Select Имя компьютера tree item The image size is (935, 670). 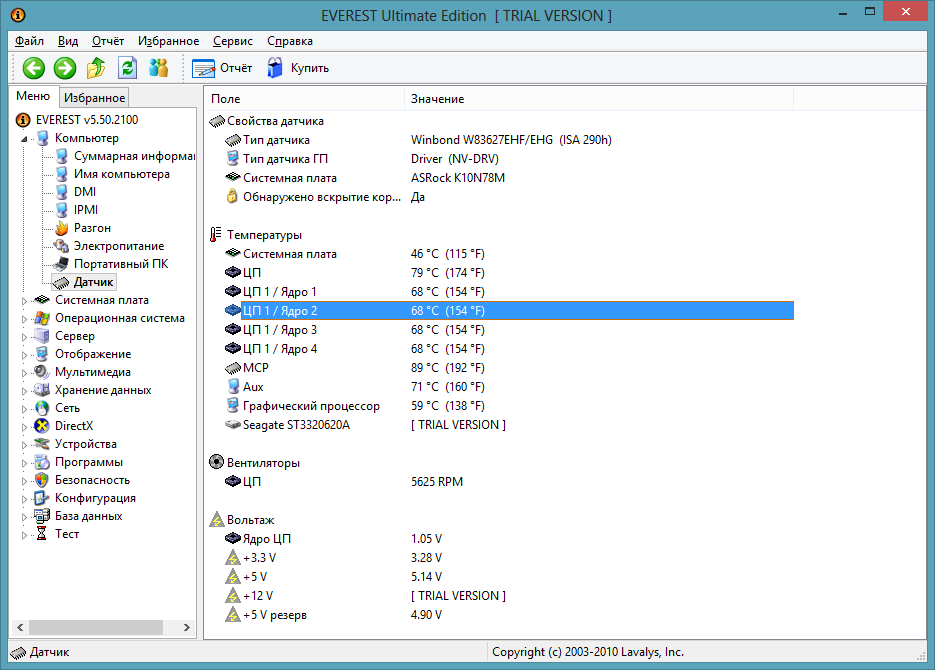(122, 174)
